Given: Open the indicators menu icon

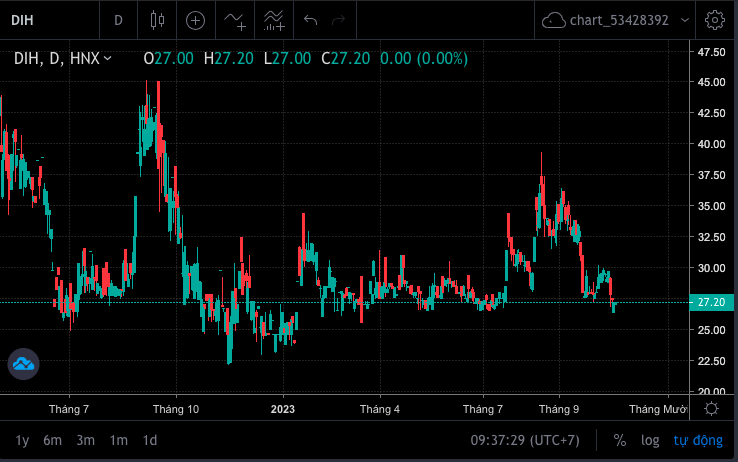Looking at the screenshot, I should [x=235, y=19].
